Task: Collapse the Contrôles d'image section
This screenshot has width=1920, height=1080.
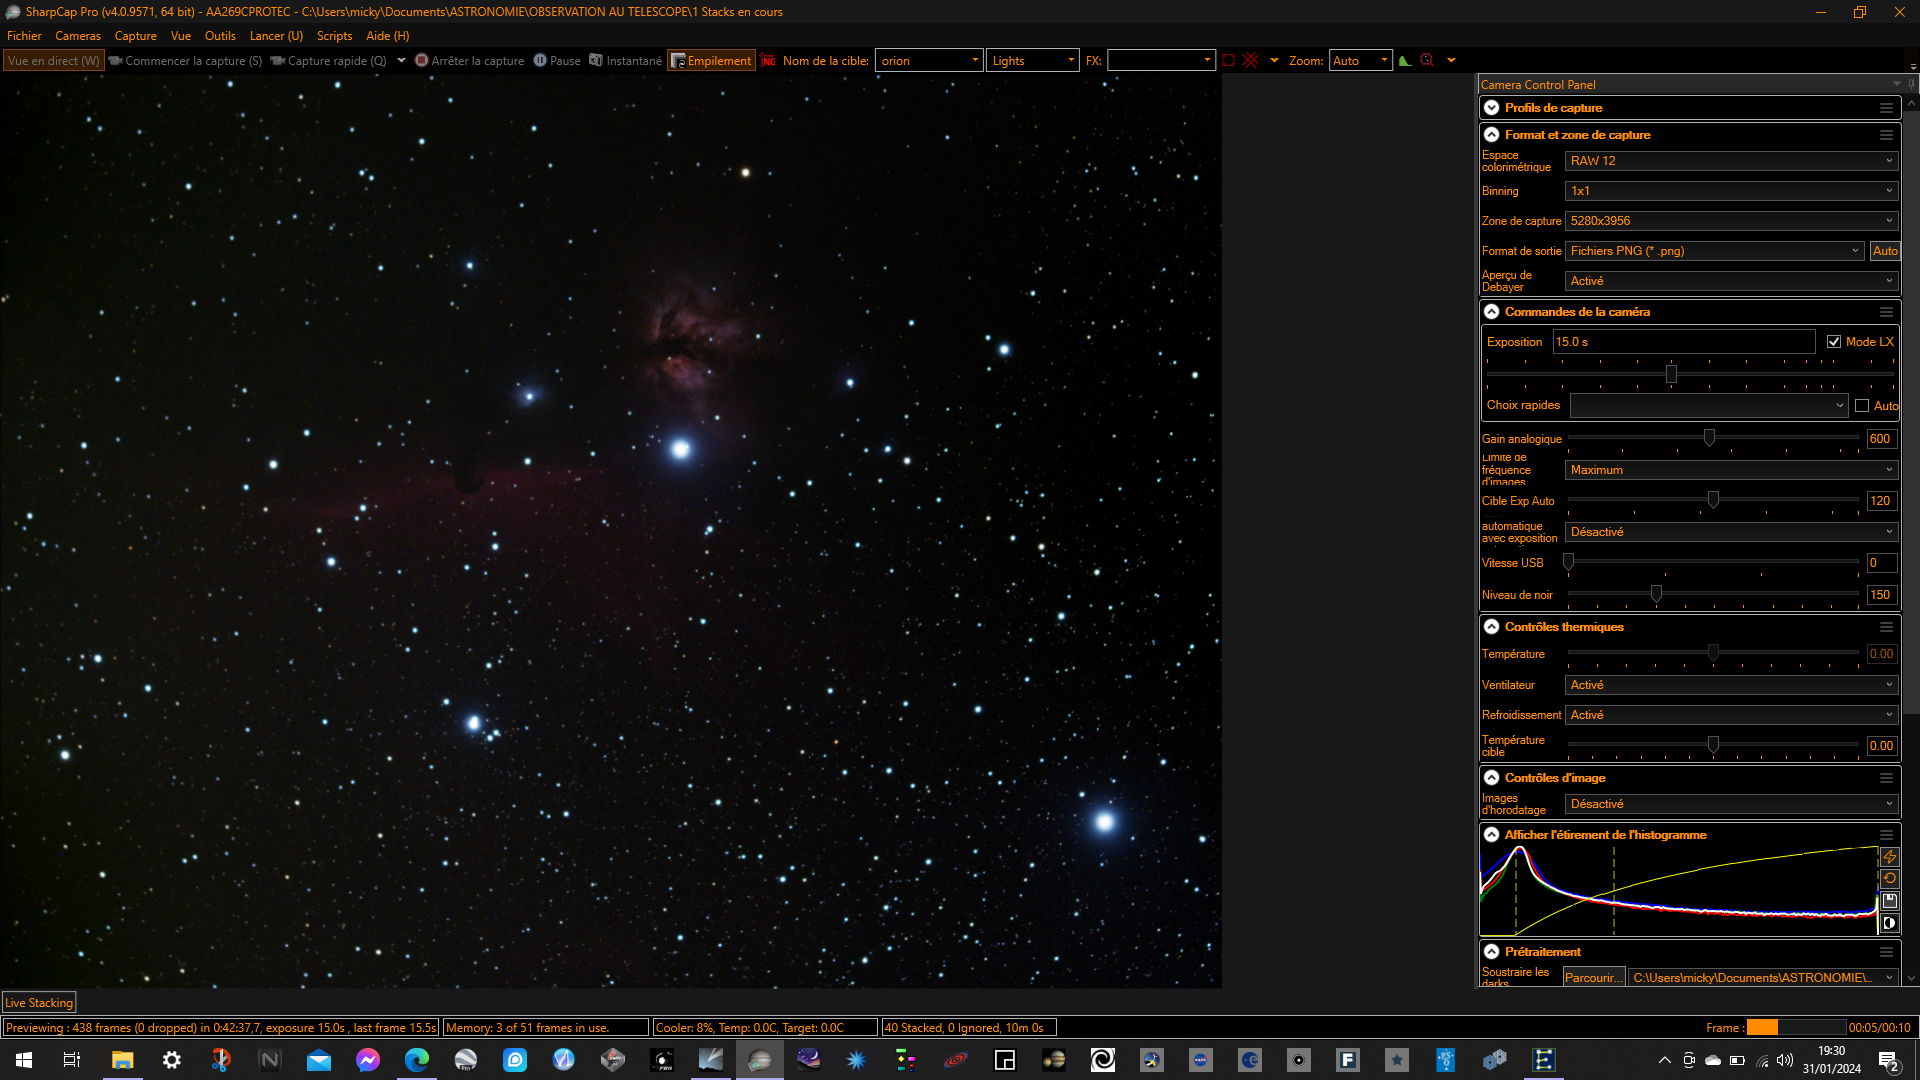Action: pos(1491,778)
